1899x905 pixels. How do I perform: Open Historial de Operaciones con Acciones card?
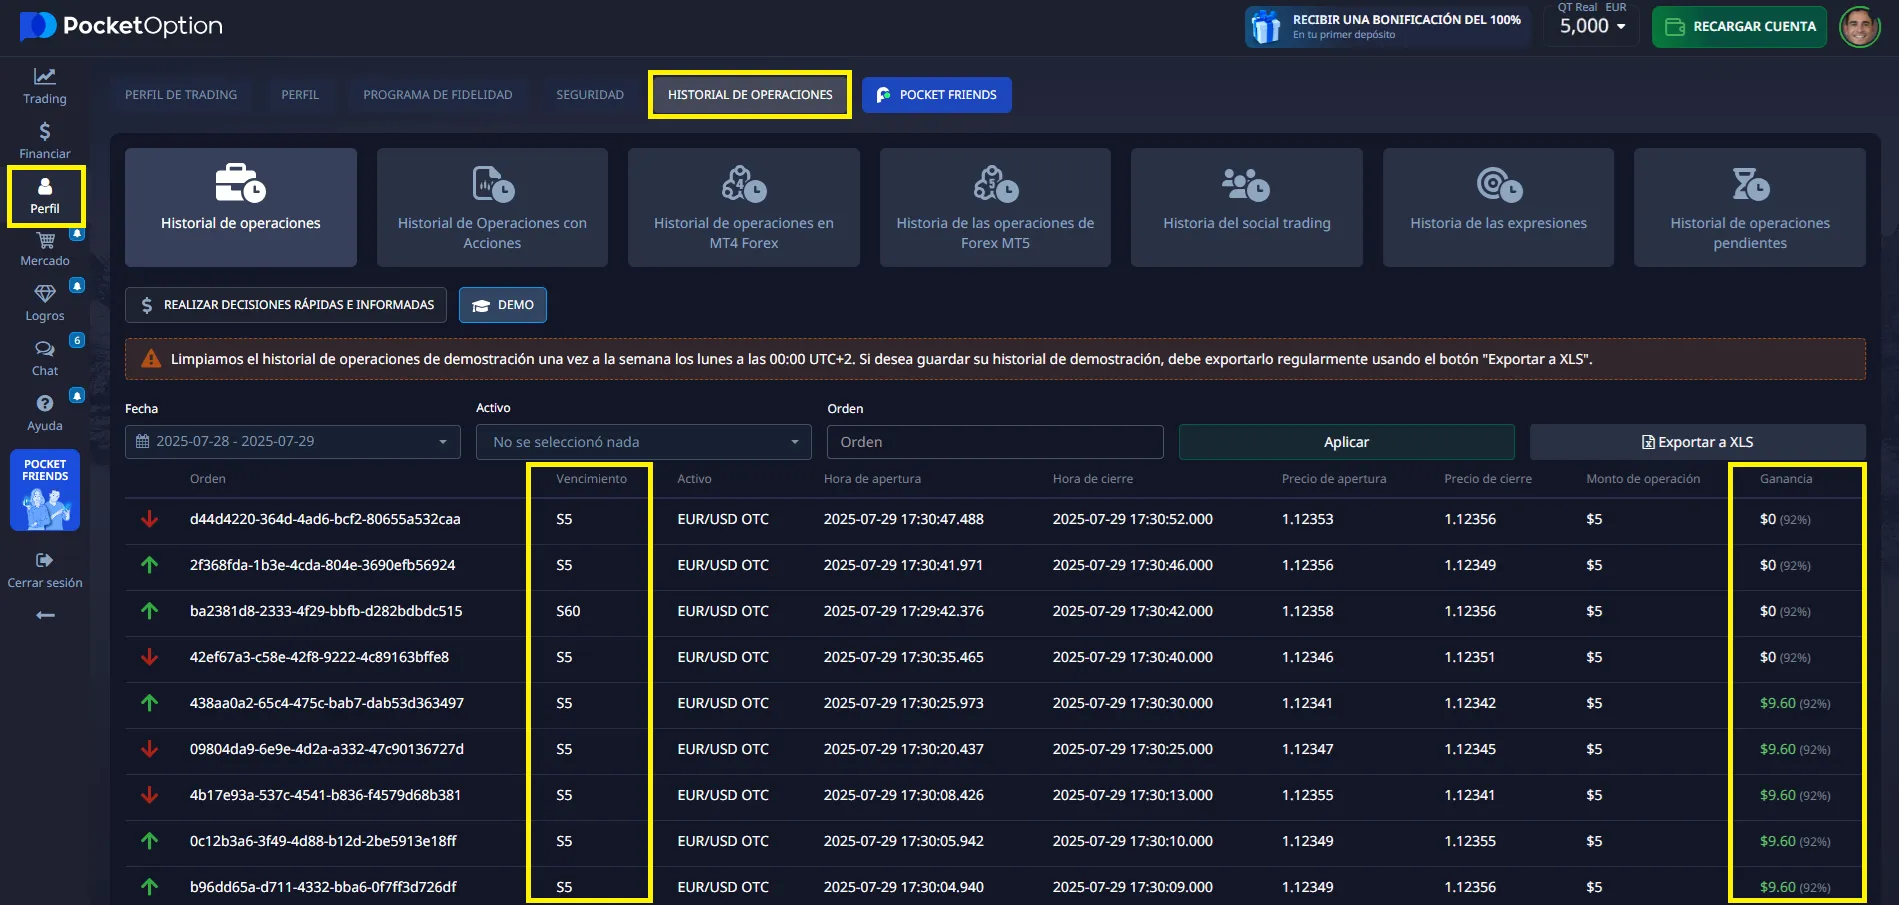click(492, 207)
